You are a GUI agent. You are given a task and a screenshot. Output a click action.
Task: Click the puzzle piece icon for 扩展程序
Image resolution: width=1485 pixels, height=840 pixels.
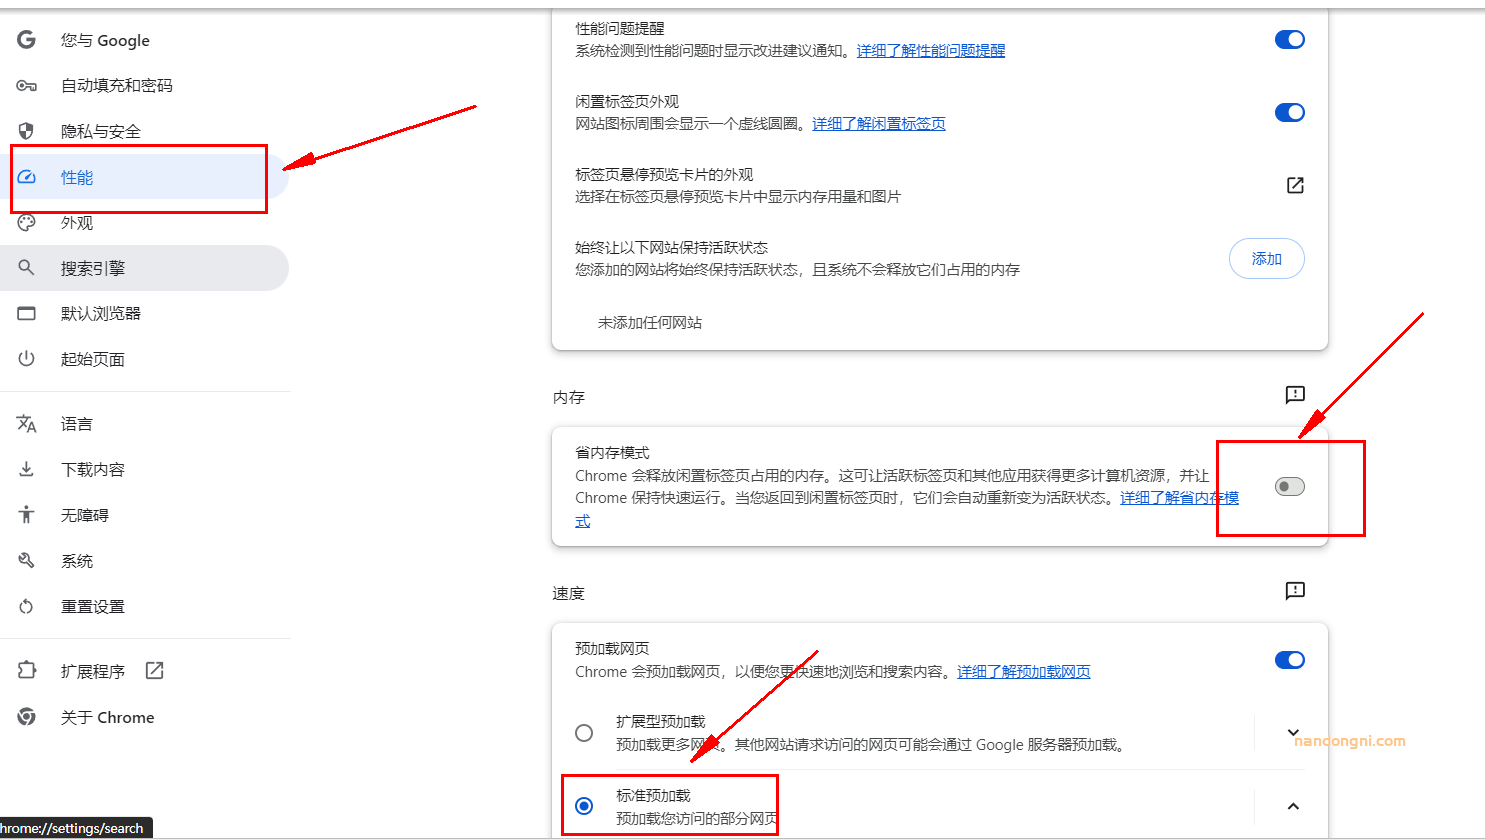coord(26,670)
